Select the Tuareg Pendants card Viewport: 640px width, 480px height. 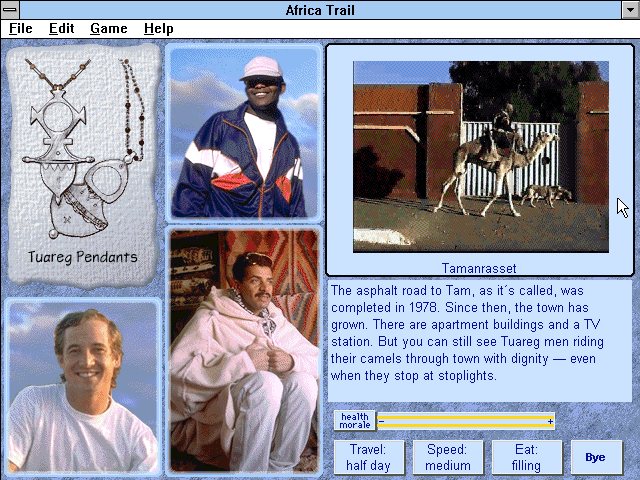(x=83, y=166)
